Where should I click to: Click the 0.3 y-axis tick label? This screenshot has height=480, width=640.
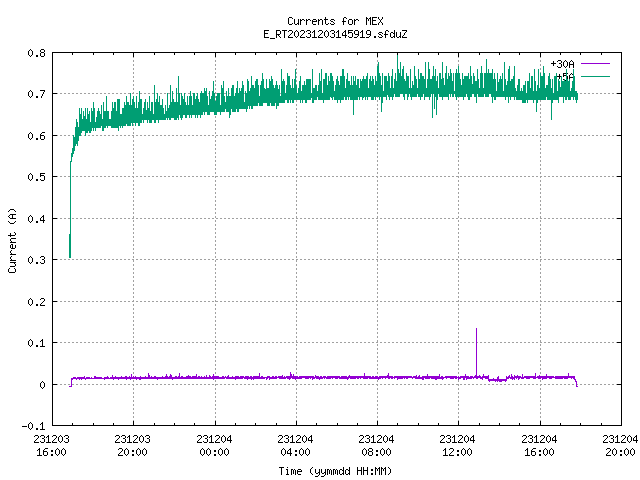[x=36, y=260]
